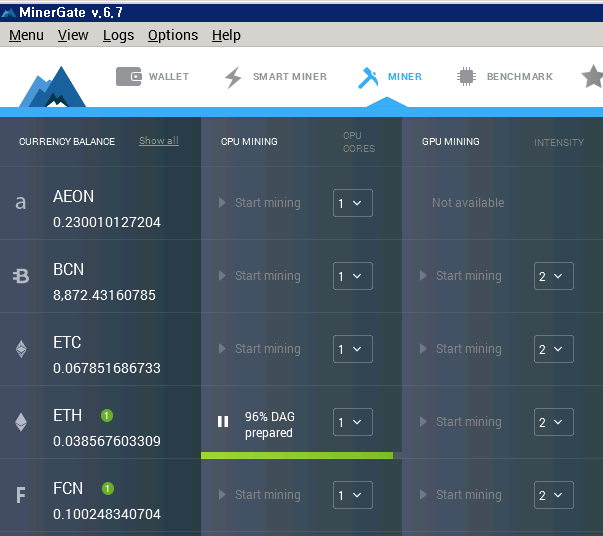Click the CURRENCY BALANCE header
This screenshot has height=536, width=603.
coord(67,141)
